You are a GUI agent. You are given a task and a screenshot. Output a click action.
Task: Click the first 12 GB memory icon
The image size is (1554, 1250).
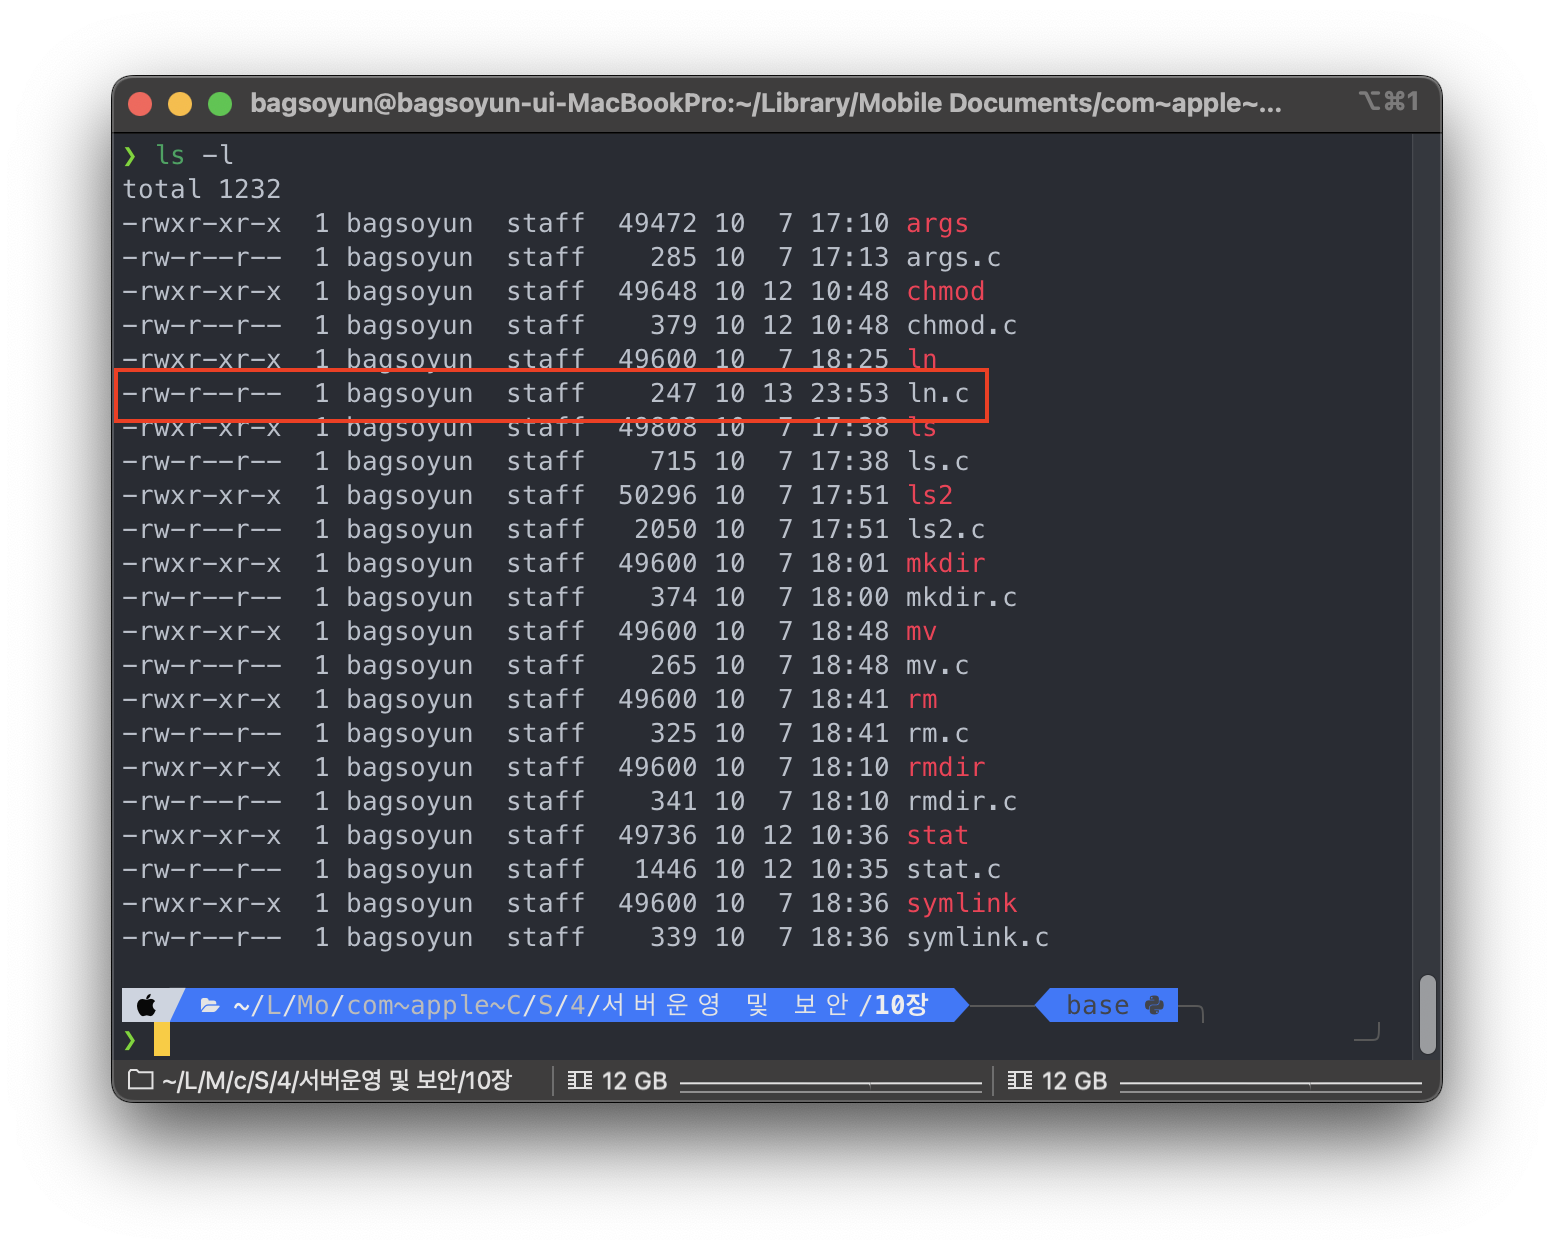[x=580, y=1080]
